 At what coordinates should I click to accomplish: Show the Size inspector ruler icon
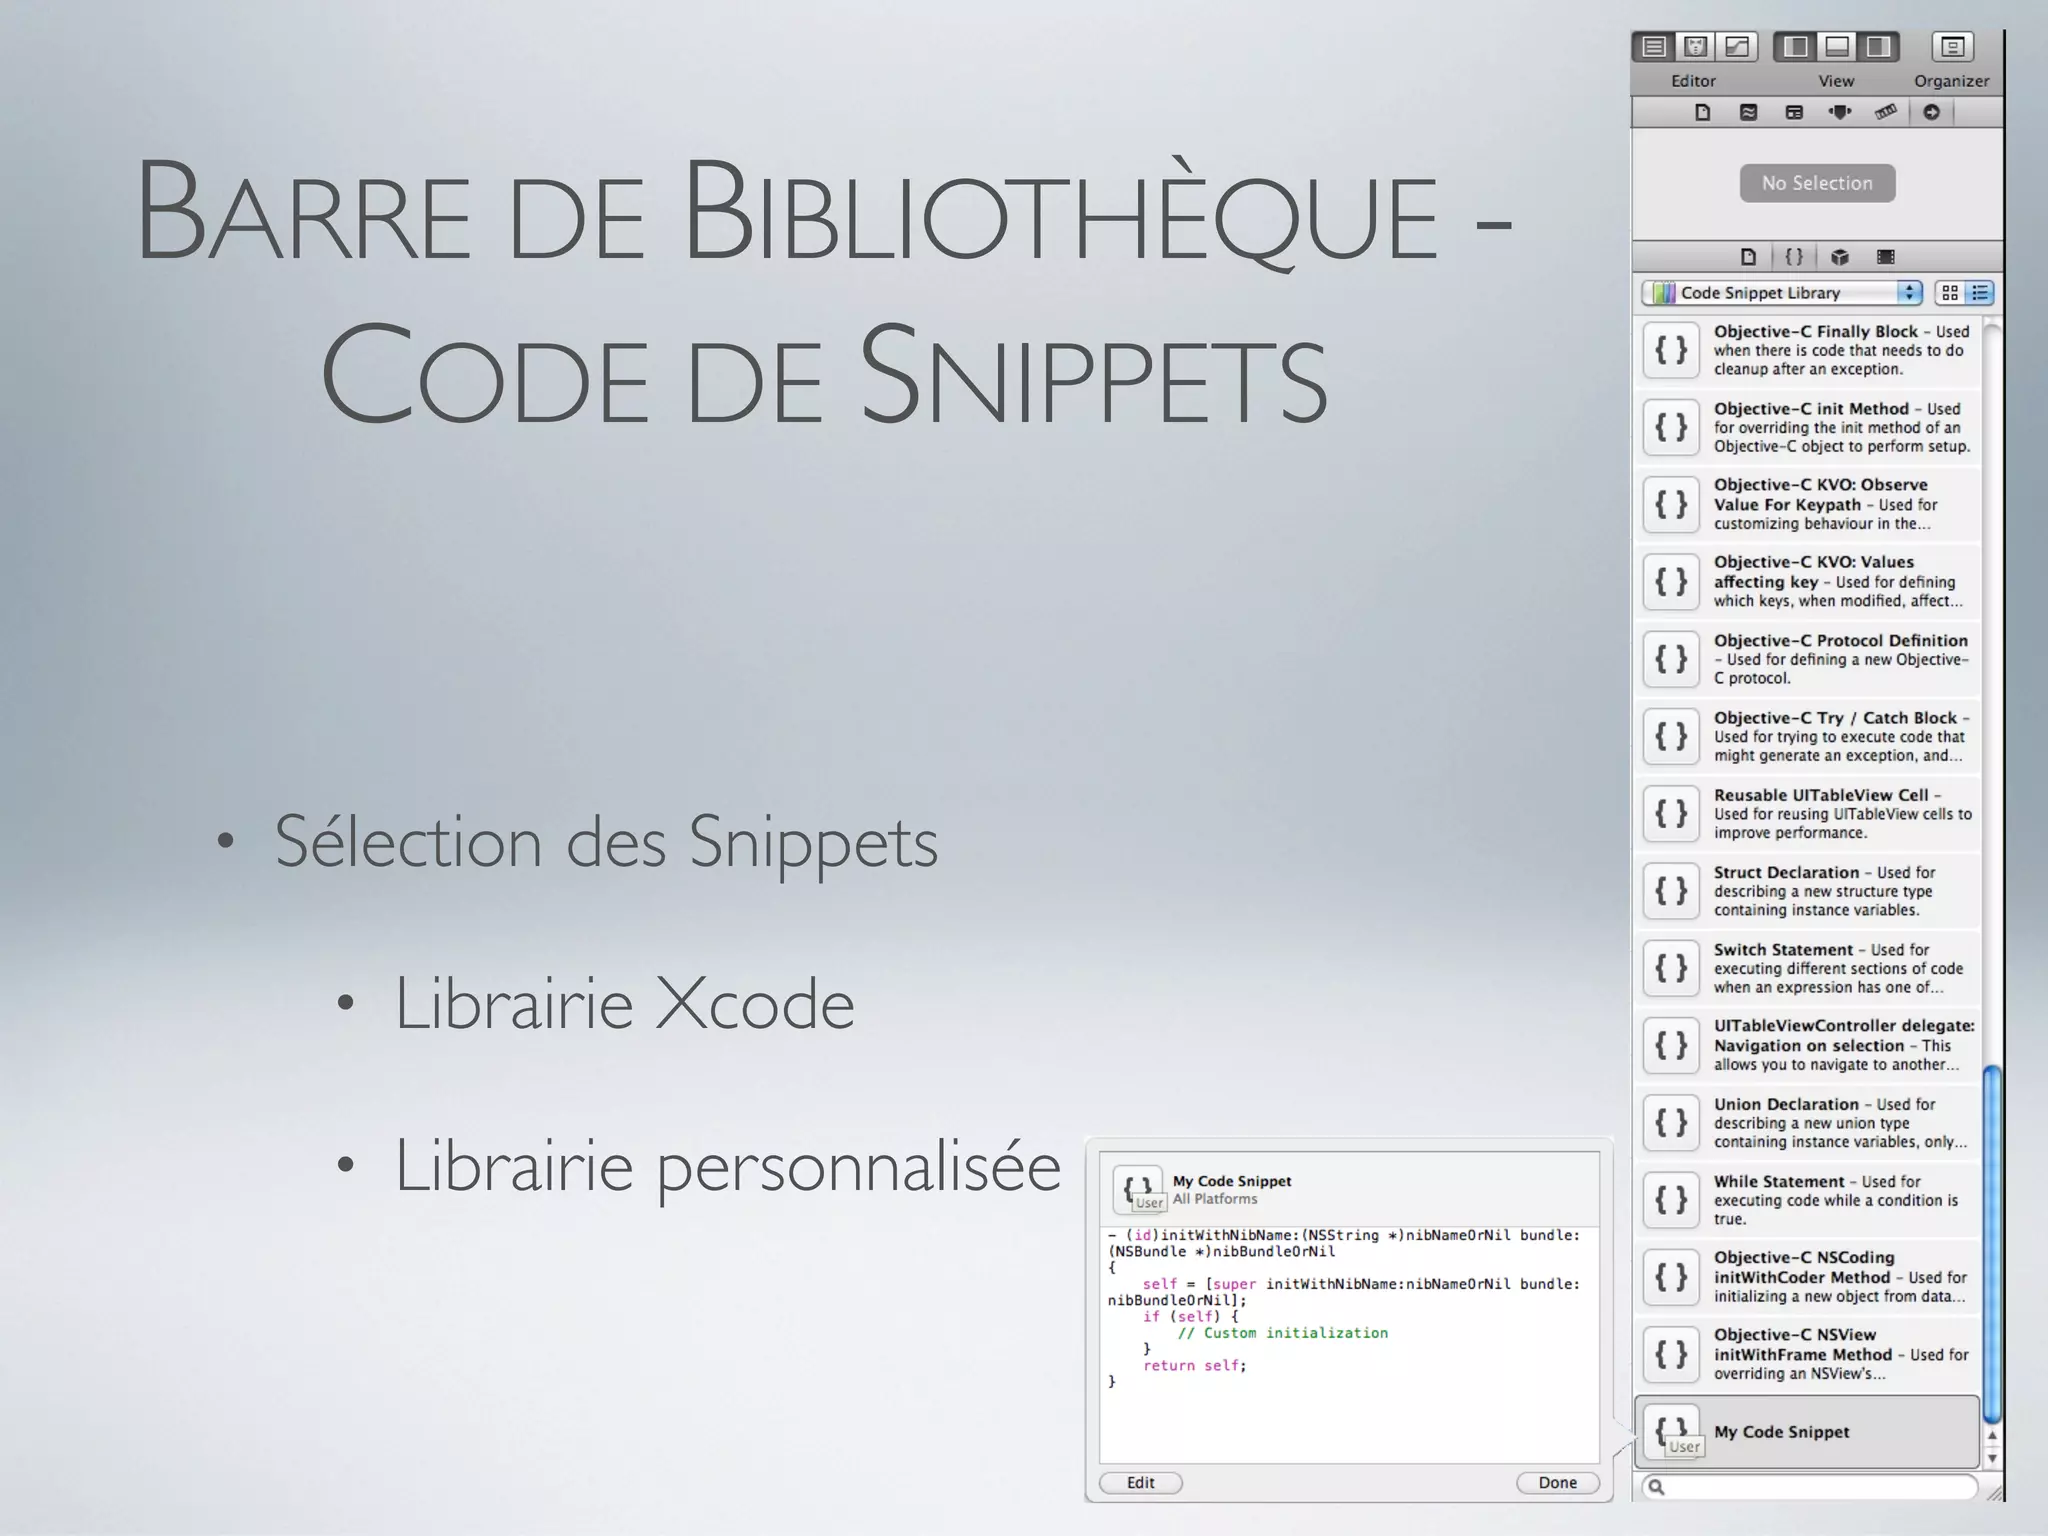point(1886,112)
